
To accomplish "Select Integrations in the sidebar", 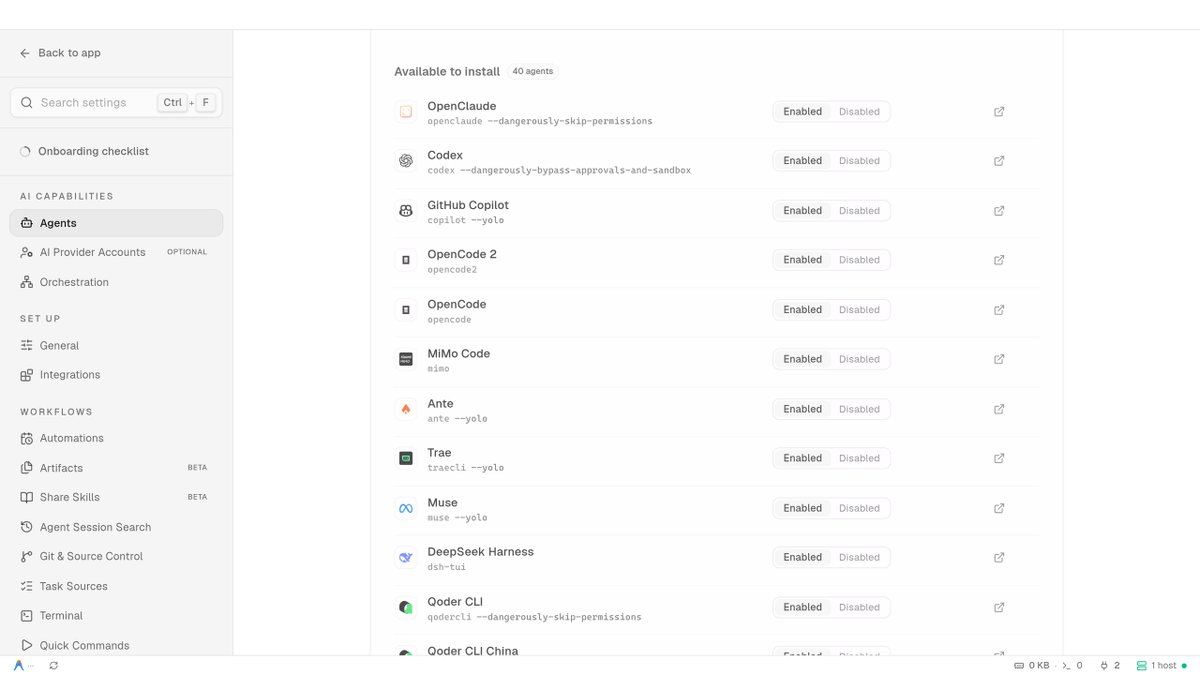I will pos(116,375).
